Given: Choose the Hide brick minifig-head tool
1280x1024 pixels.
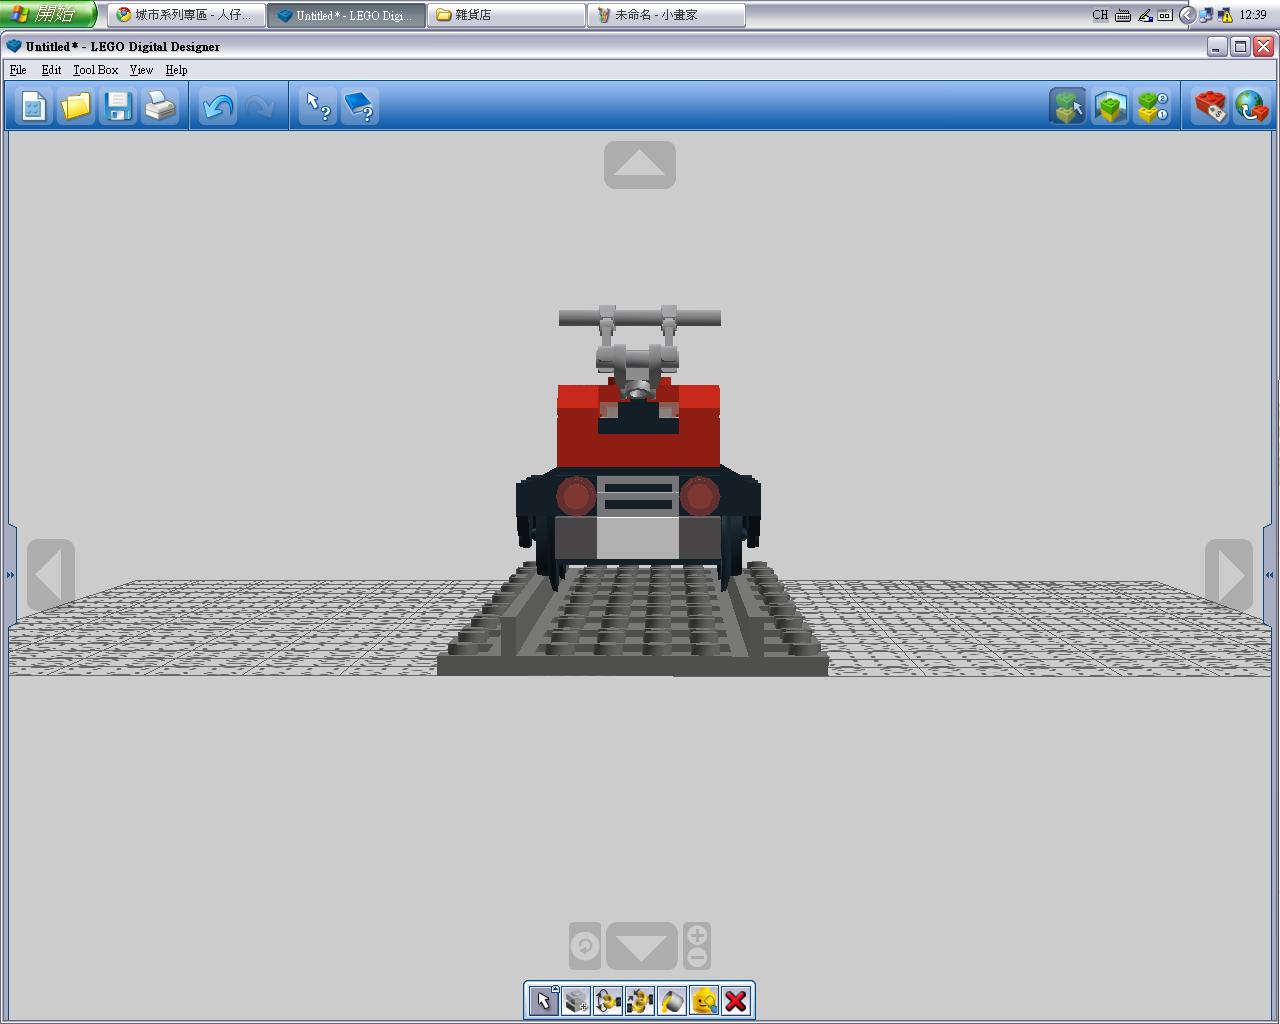Looking at the screenshot, I should [x=703, y=1001].
